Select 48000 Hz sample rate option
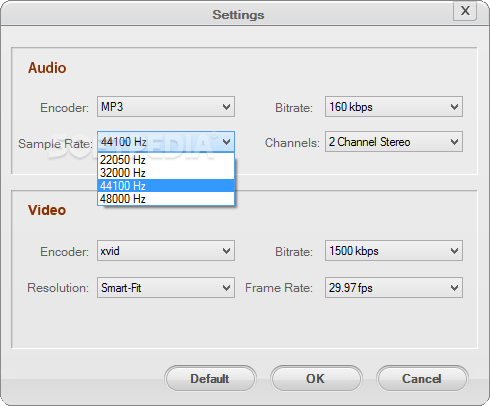Screen dimensions: 490x406 (x=166, y=199)
